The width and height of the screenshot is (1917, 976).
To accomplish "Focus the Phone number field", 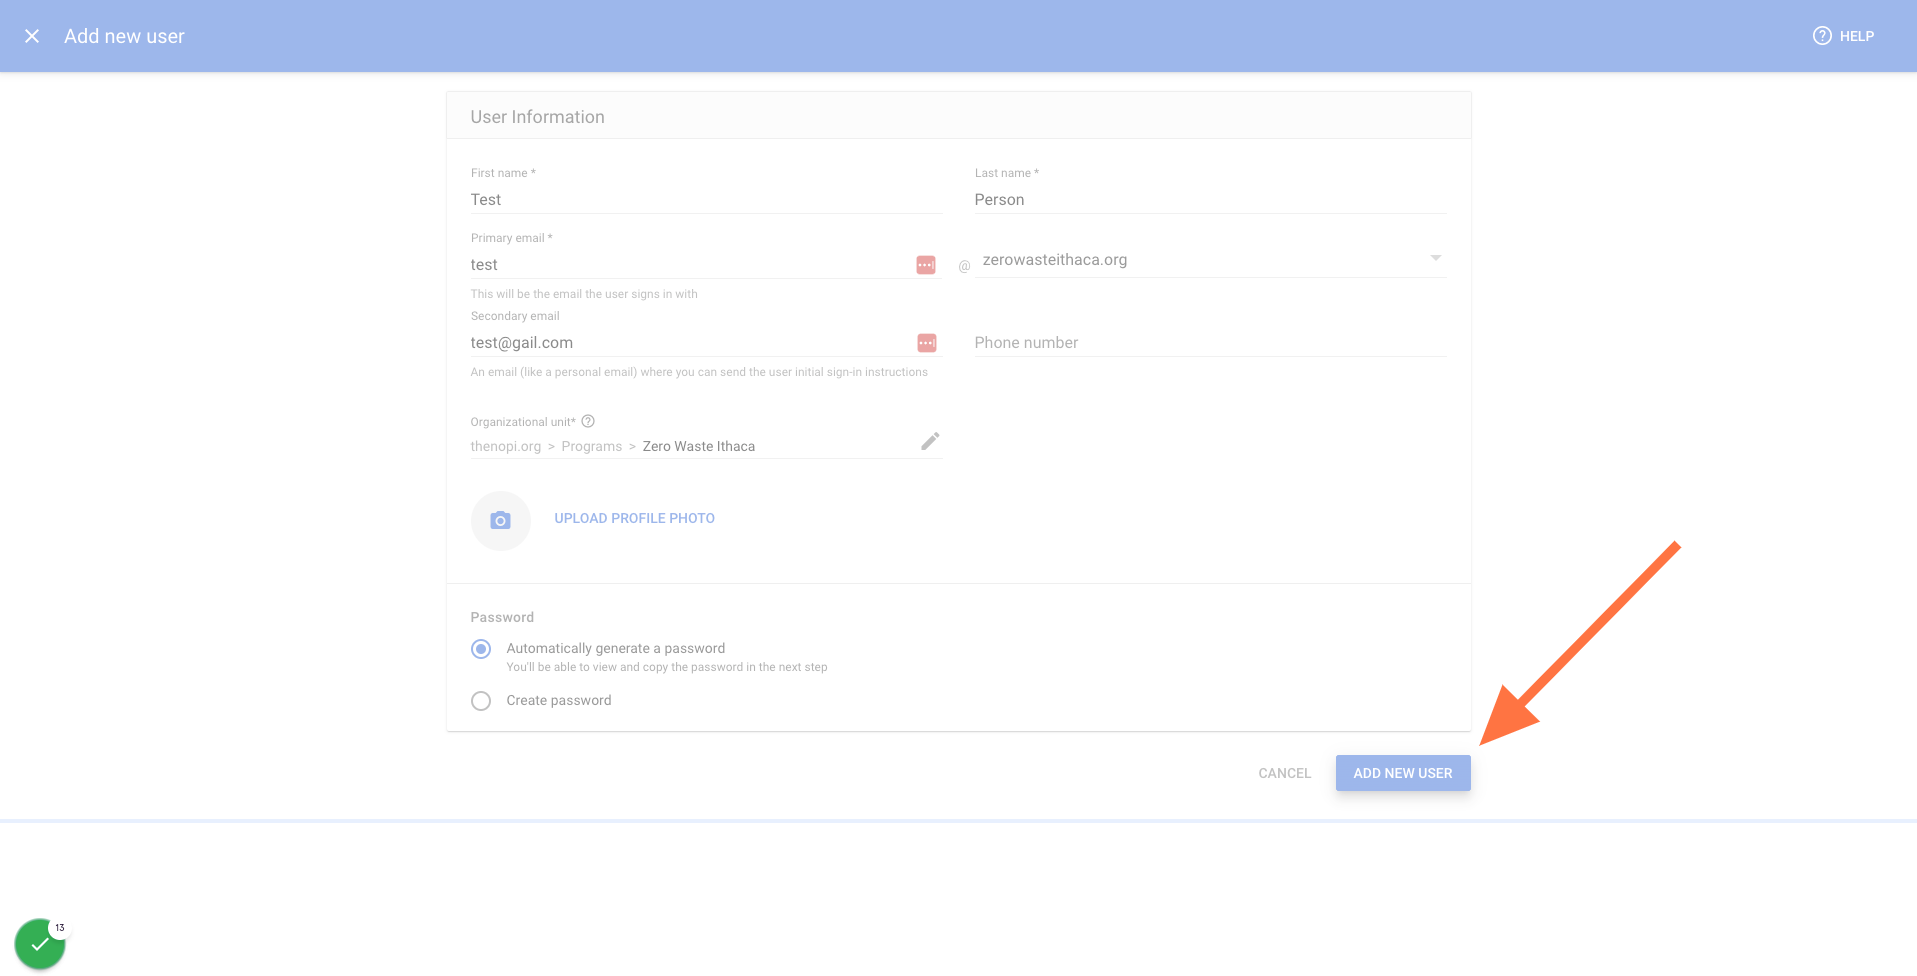I will (1210, 343).
